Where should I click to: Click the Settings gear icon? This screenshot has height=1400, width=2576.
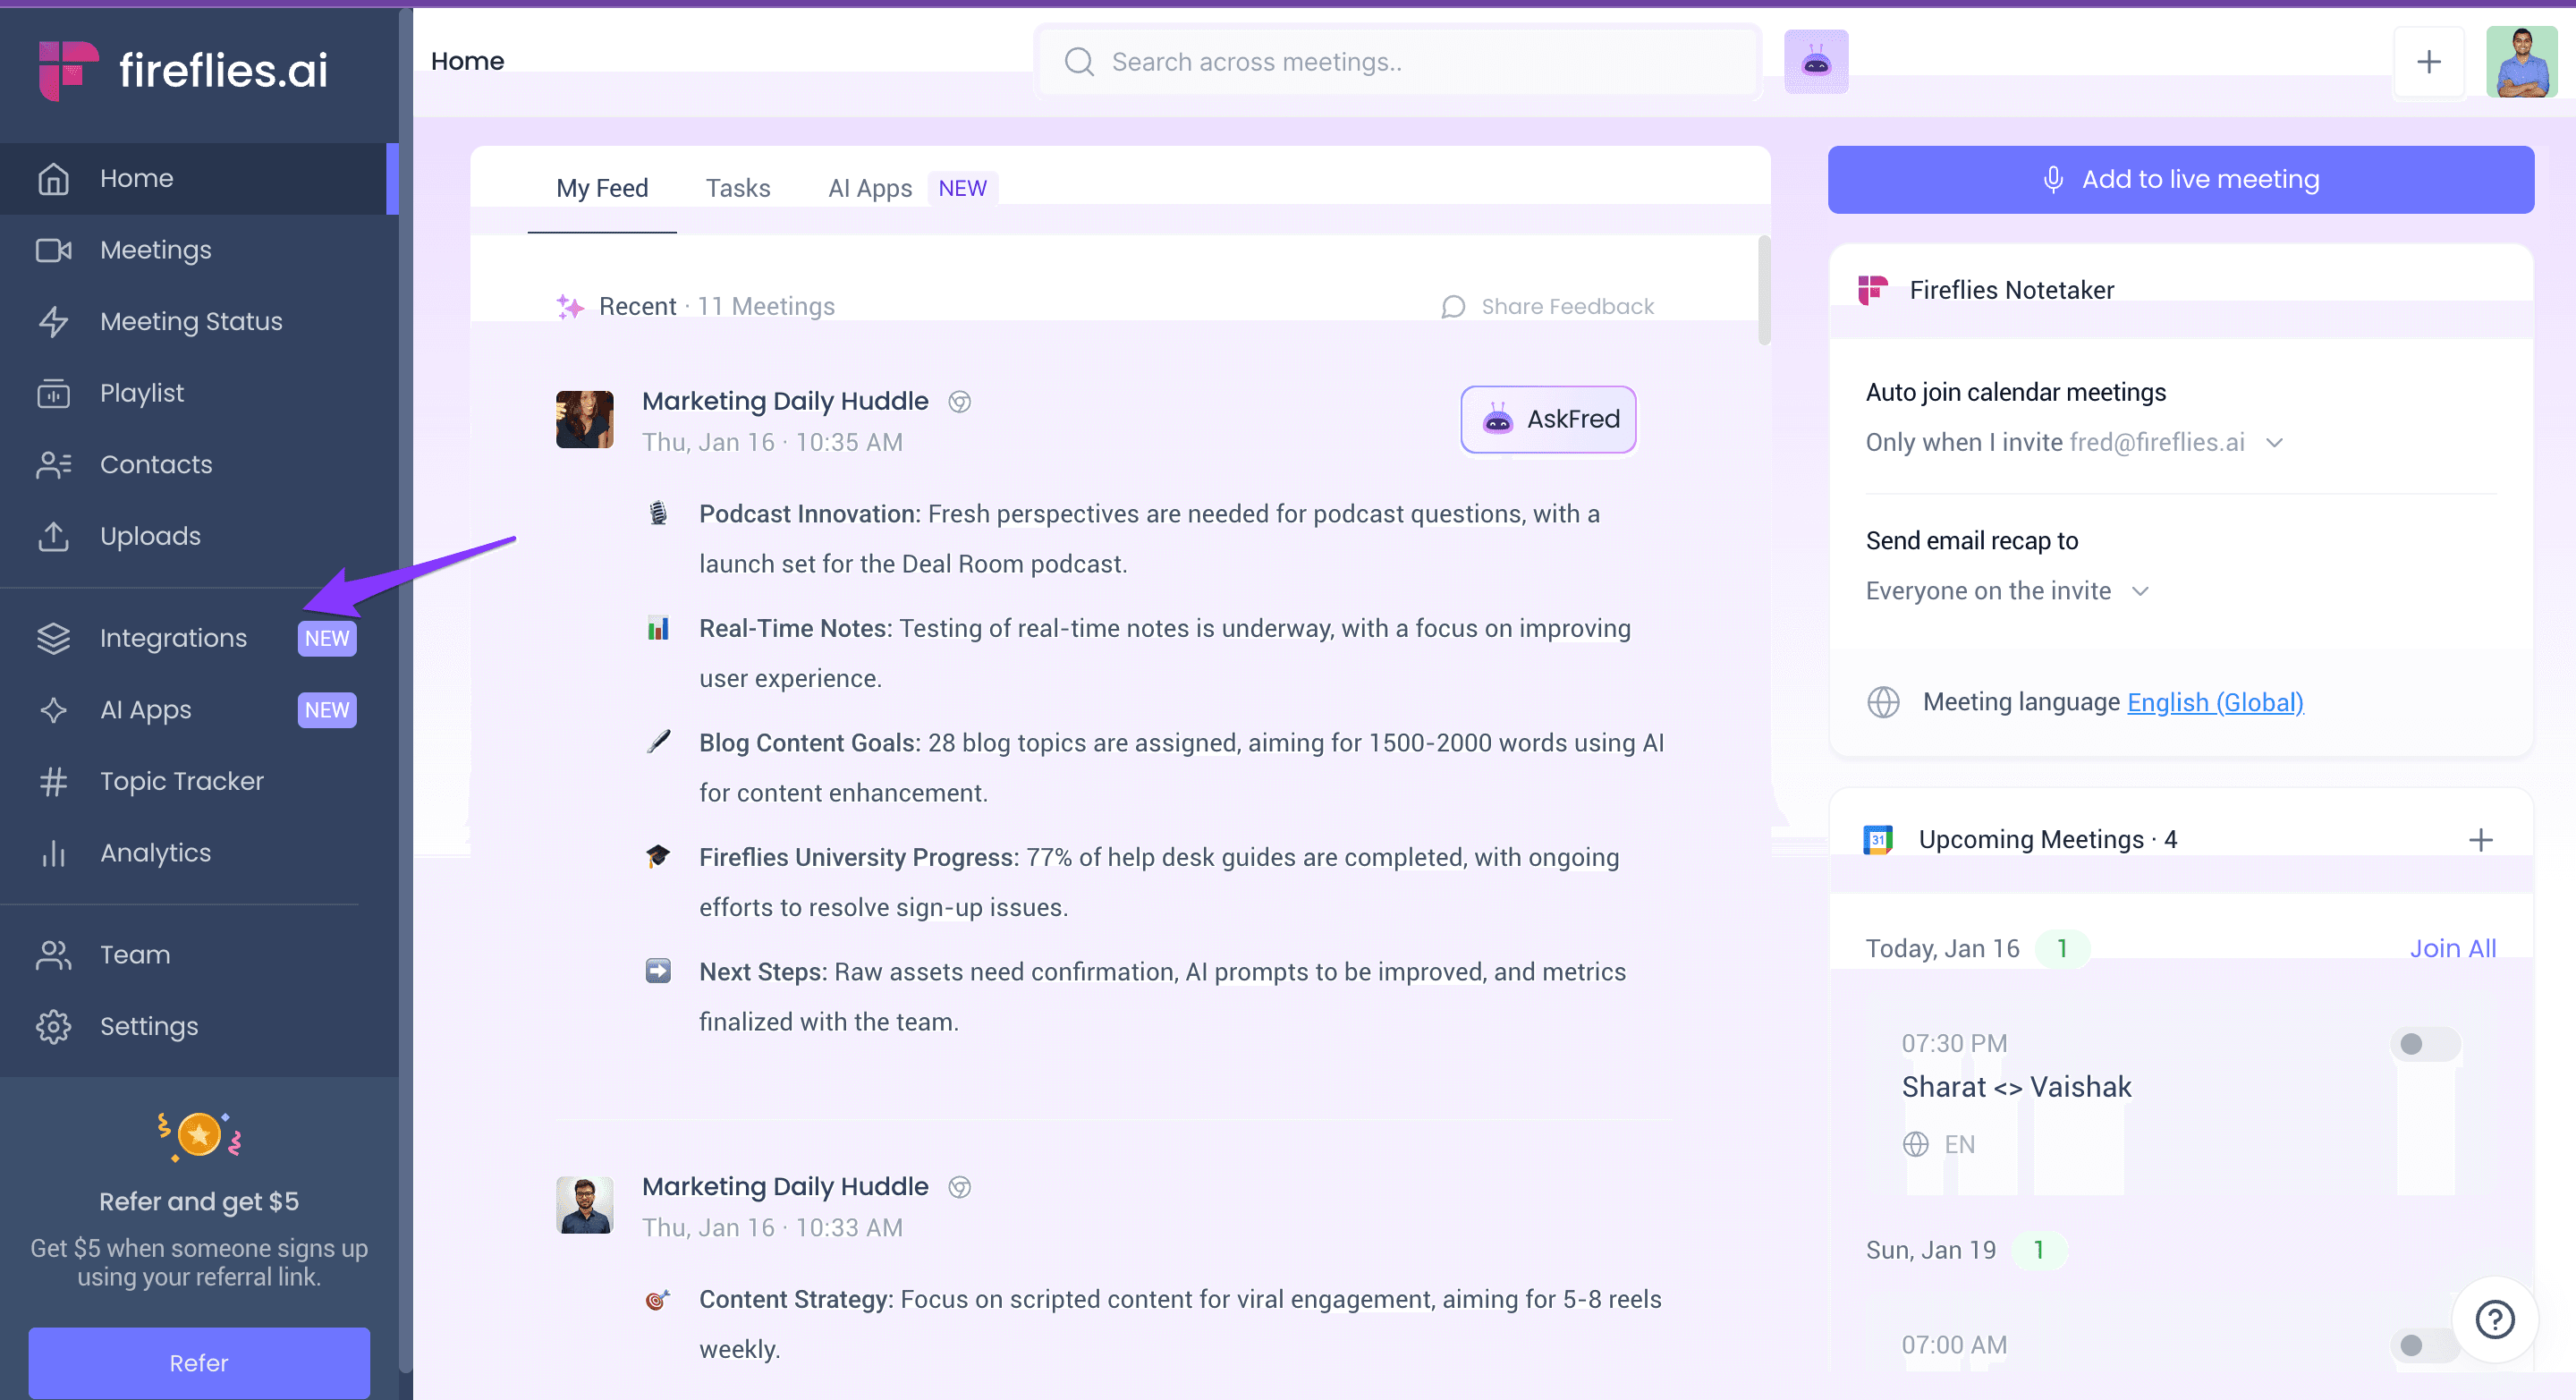tap(53, 1026)
